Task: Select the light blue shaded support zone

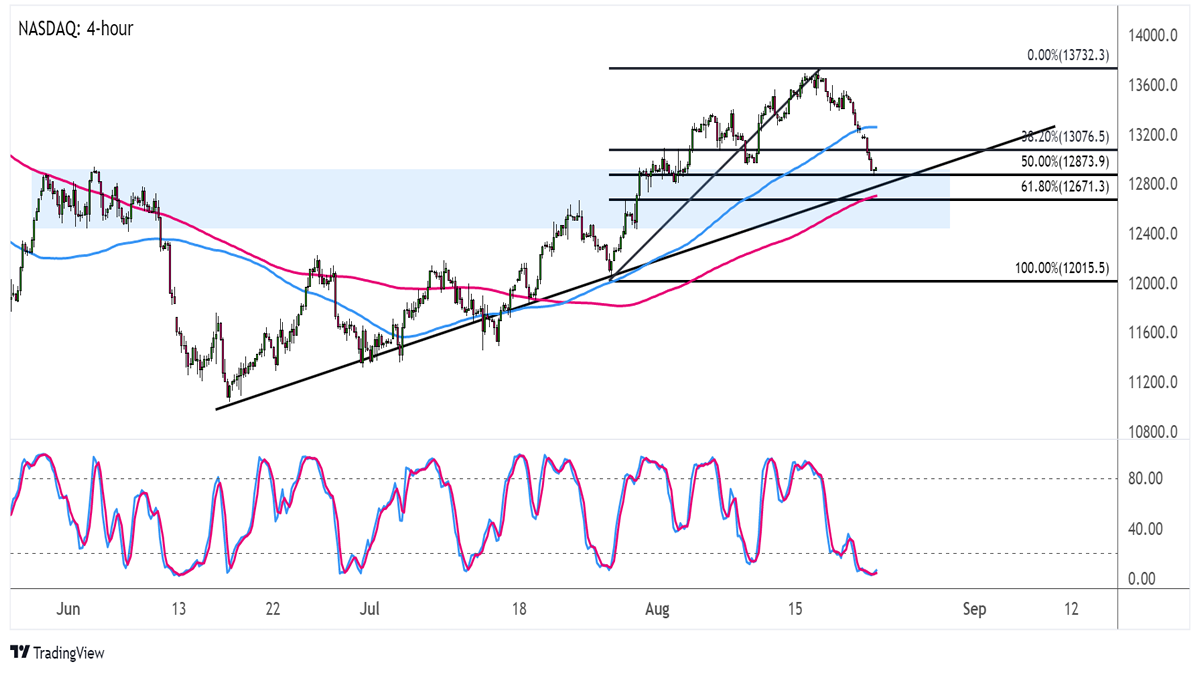Action: 490,198
